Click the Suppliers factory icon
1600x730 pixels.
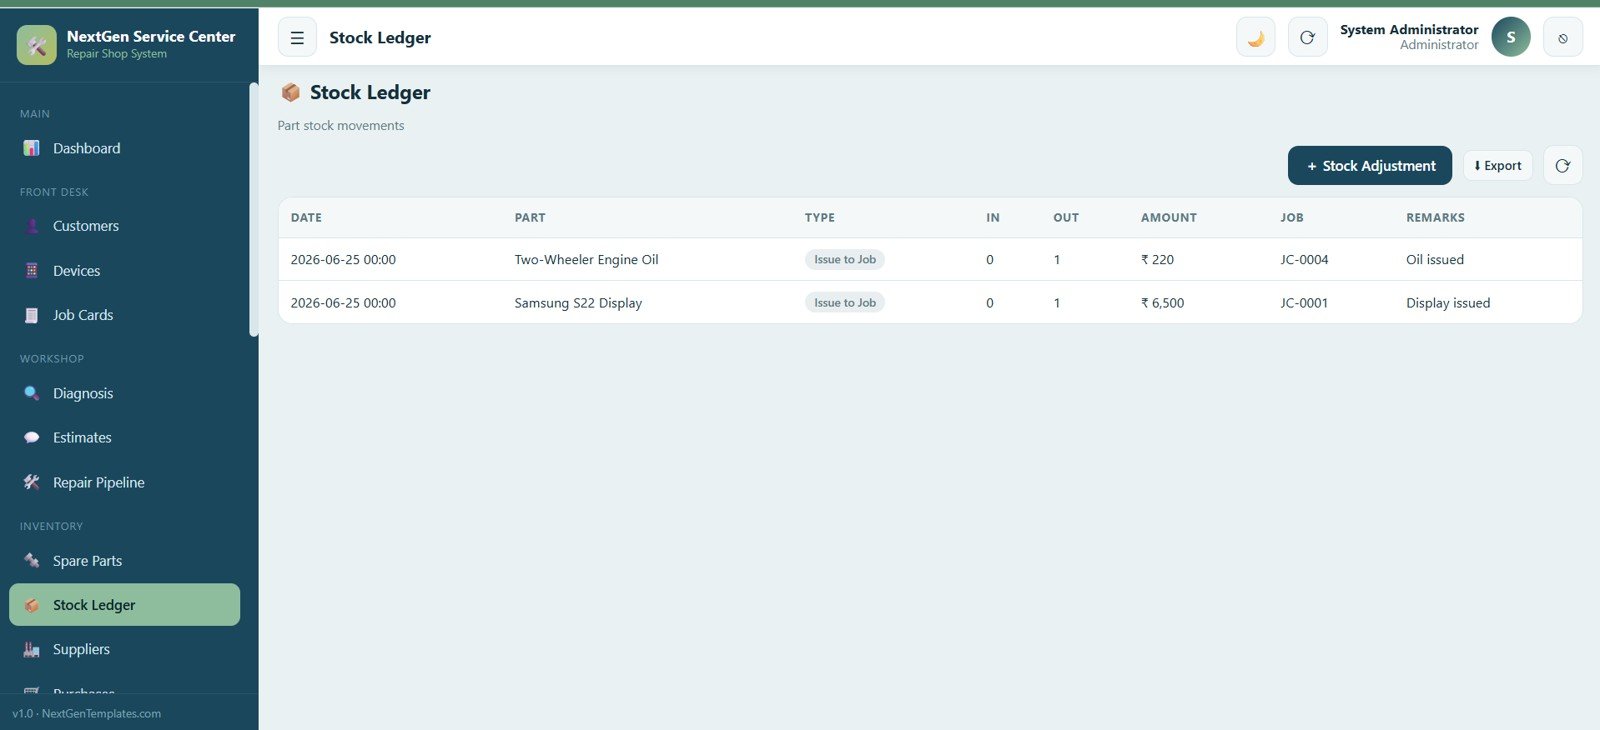pyautogui.click(x=32, y=649)
